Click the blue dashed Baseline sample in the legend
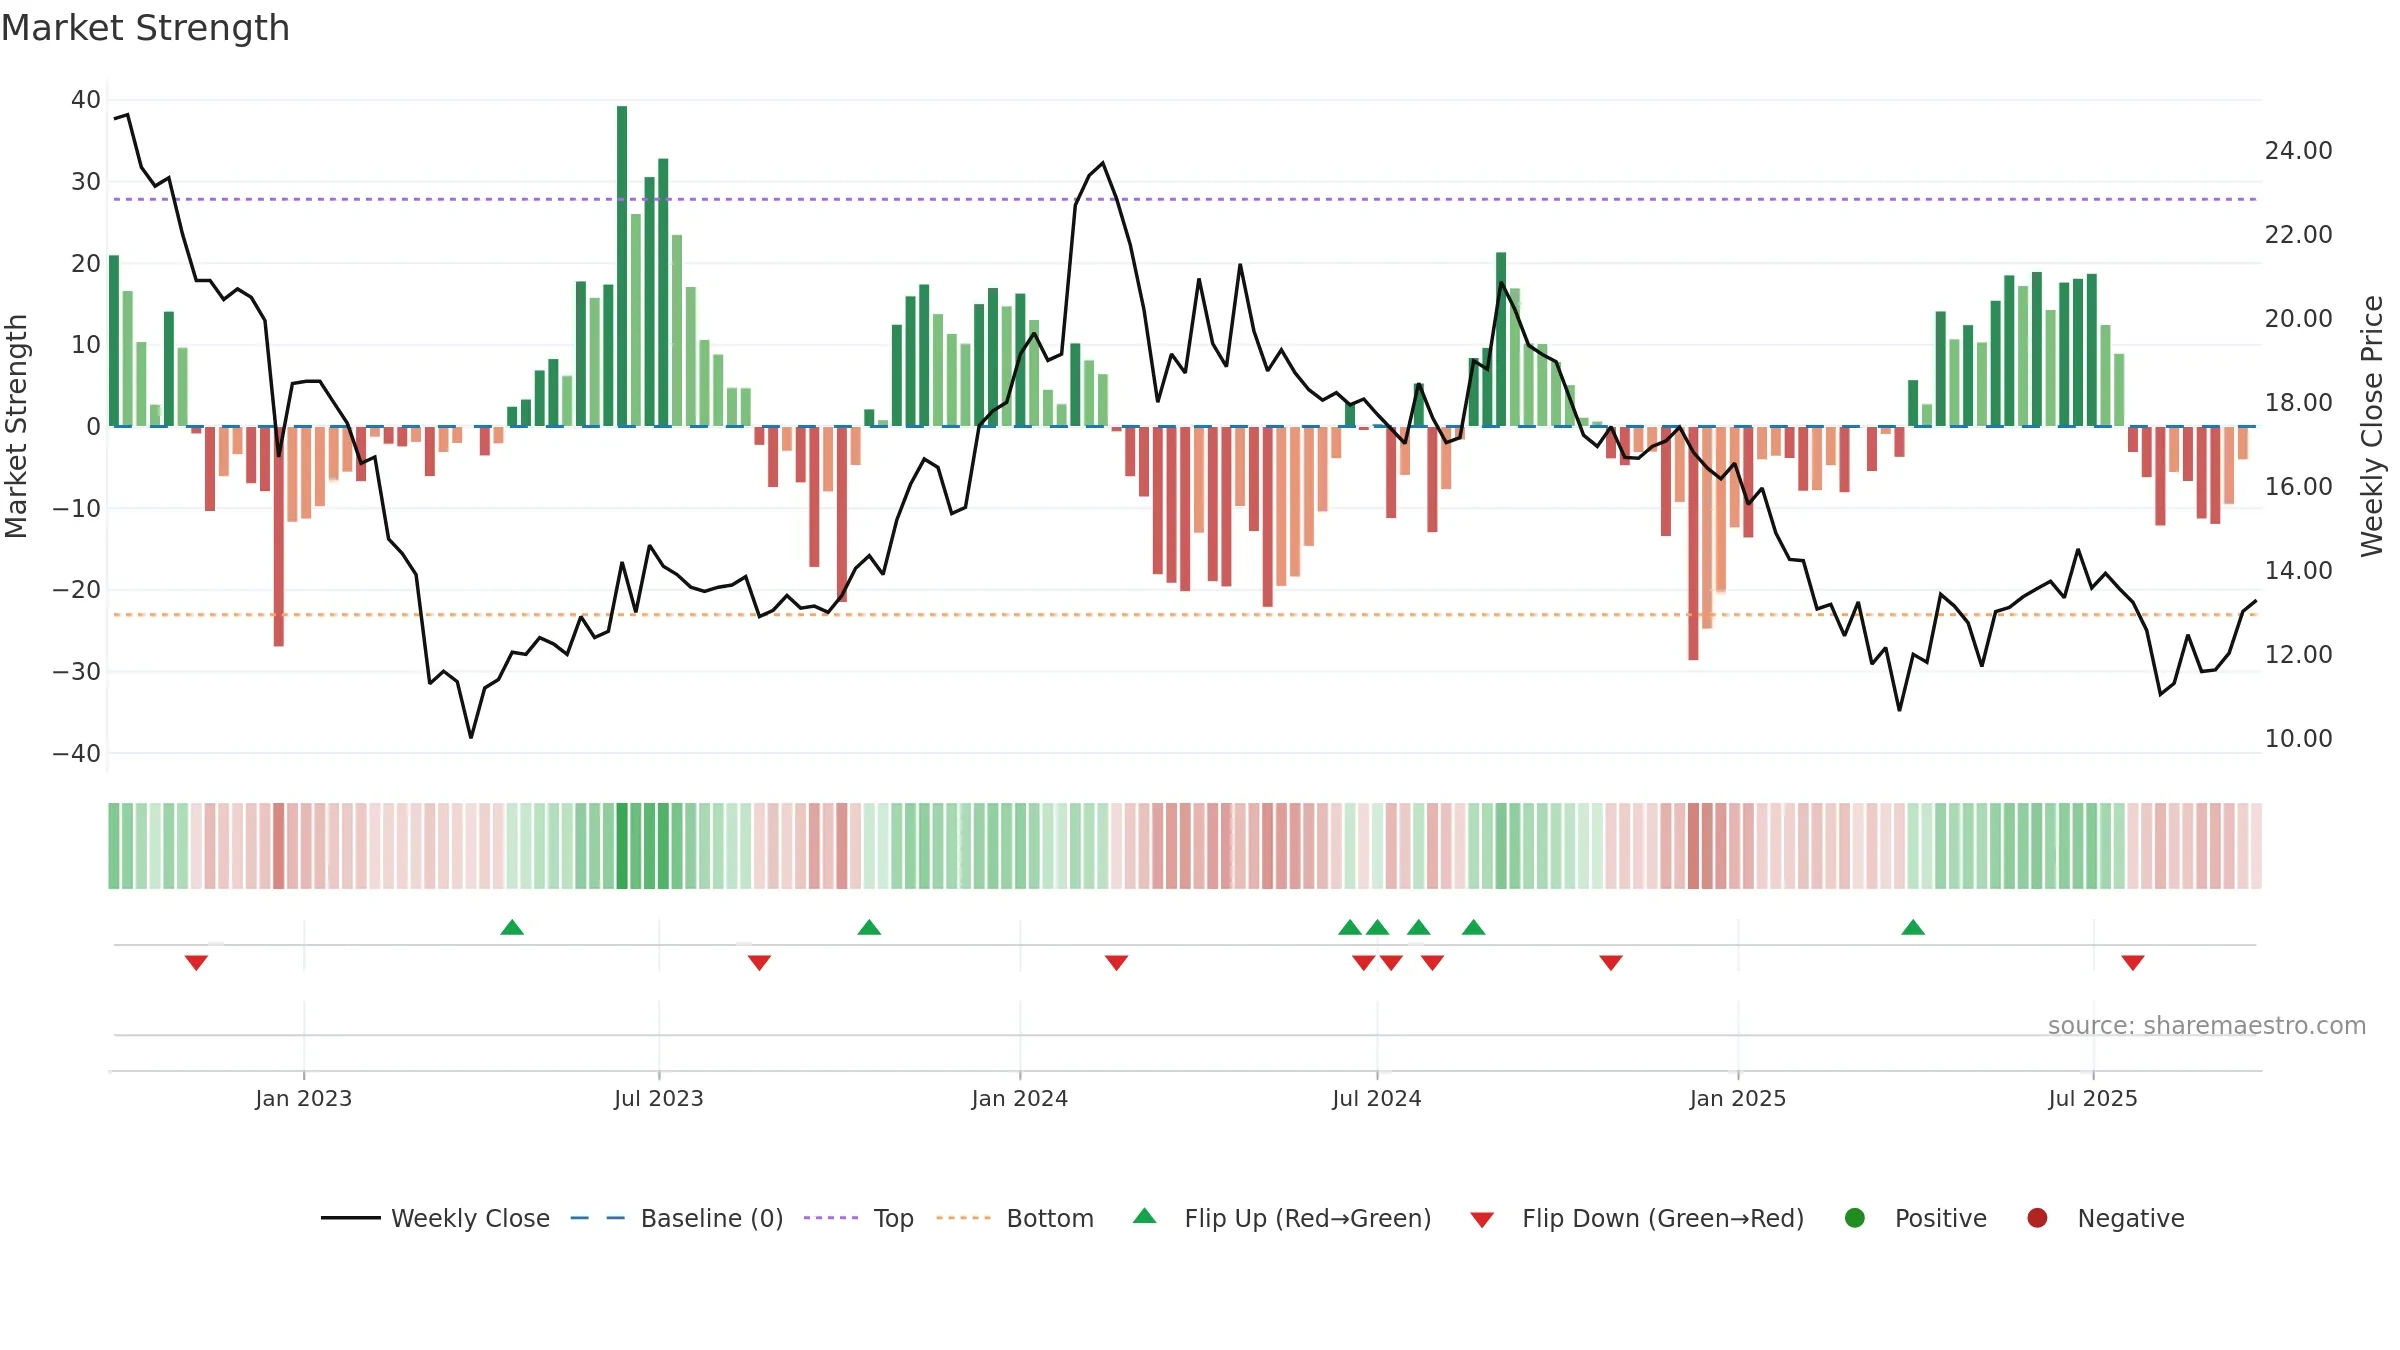Viewport: 2400px width, 1350px height. coord(598,1218)
